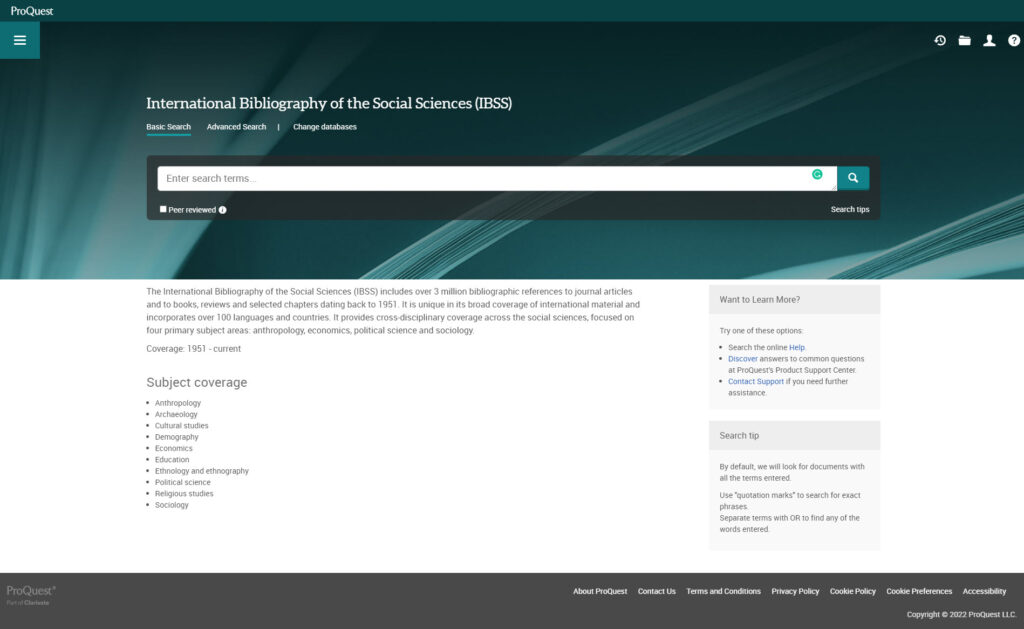Switch to the Advanced Search tab
Screen dimensions: 1024x629
(x=236, y=127)
